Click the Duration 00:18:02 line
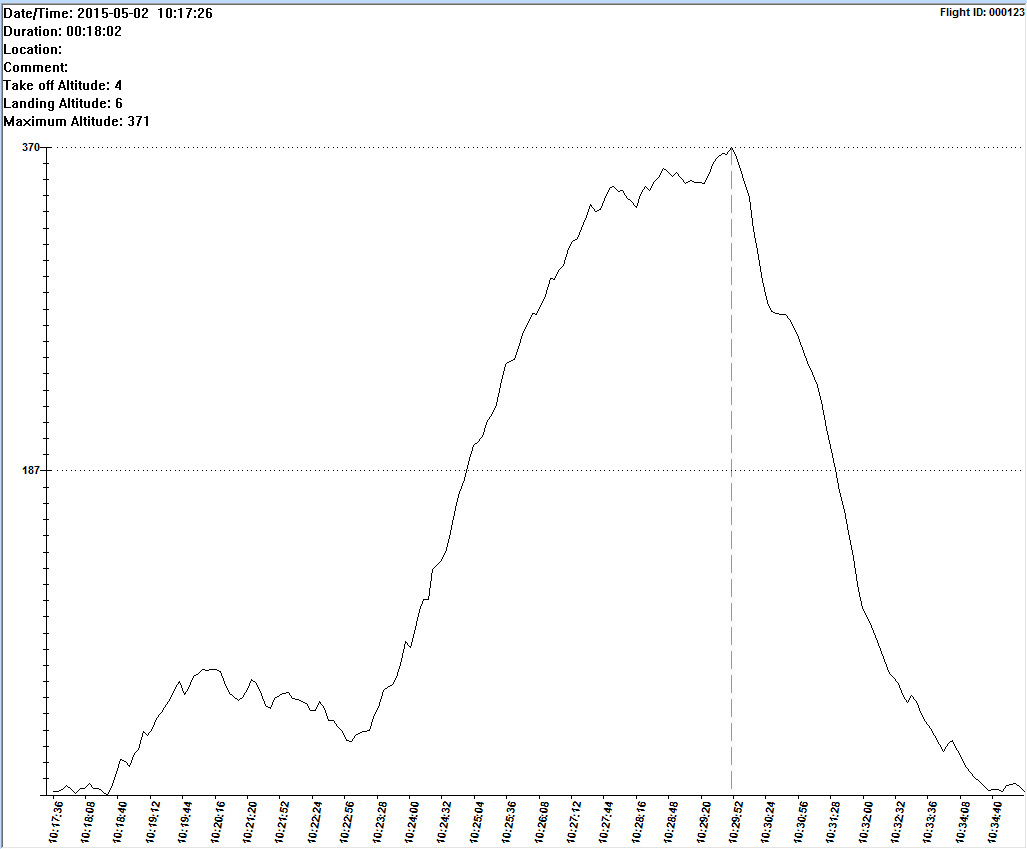This screenshot has width=1027, height=849. (x=63, y=31)
